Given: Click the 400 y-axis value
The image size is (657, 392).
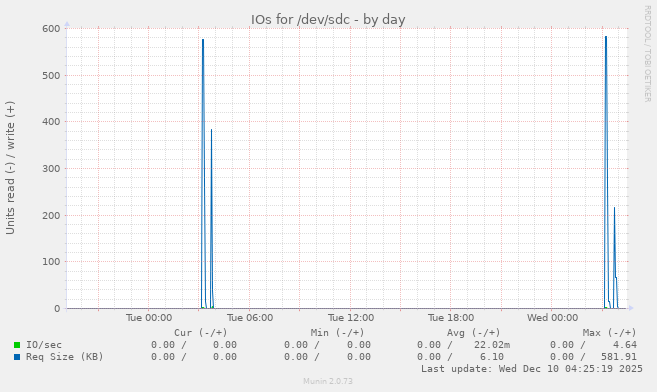Looking at the screenshot, I should (51, 122).
